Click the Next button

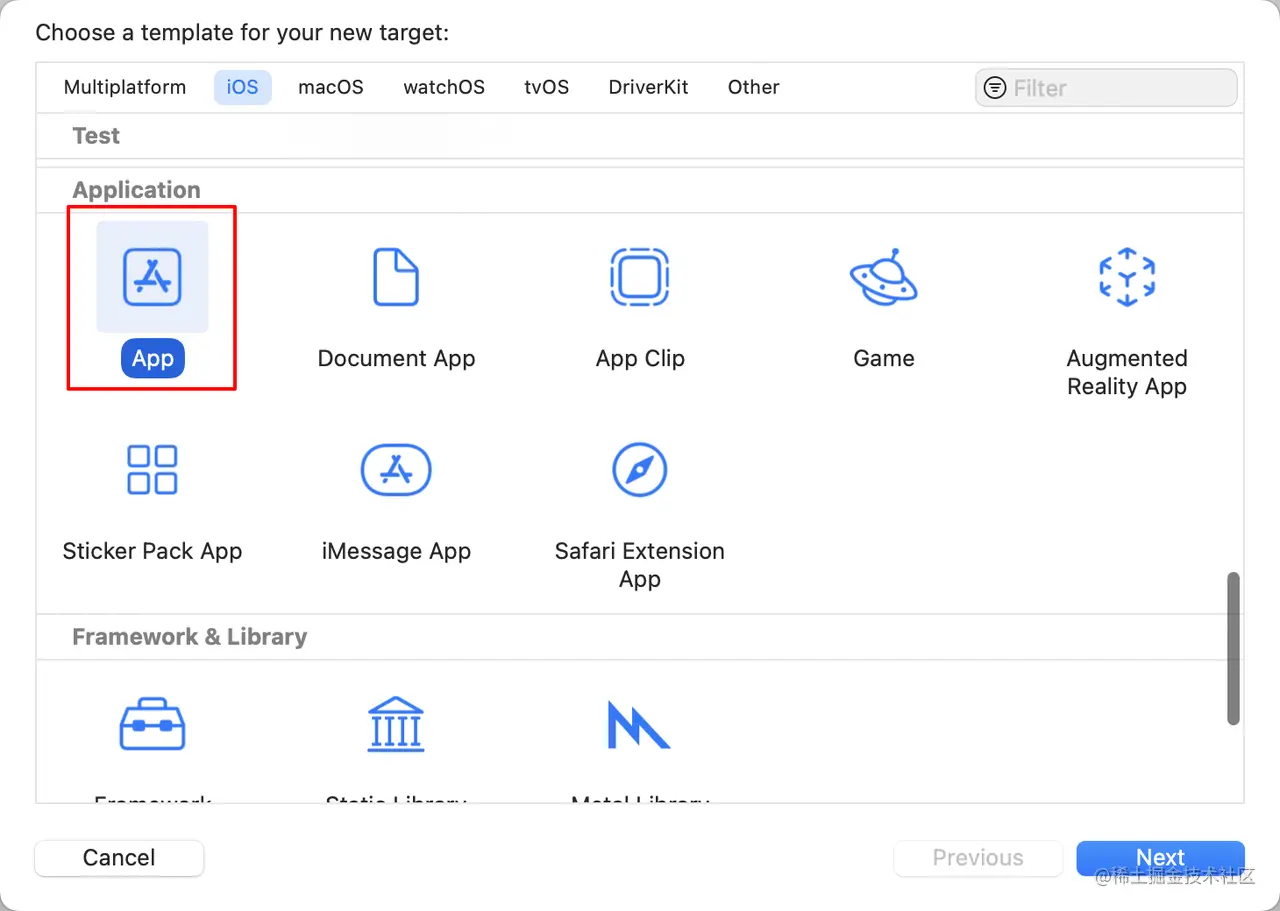tap(1161, 858)
